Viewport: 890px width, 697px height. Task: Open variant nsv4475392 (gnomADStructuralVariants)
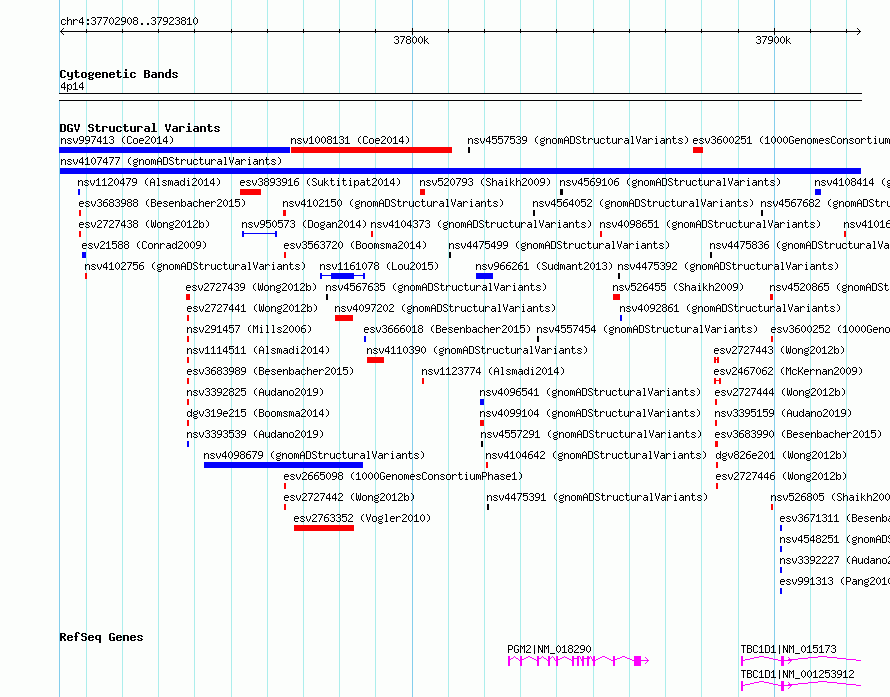coord(728,266)
